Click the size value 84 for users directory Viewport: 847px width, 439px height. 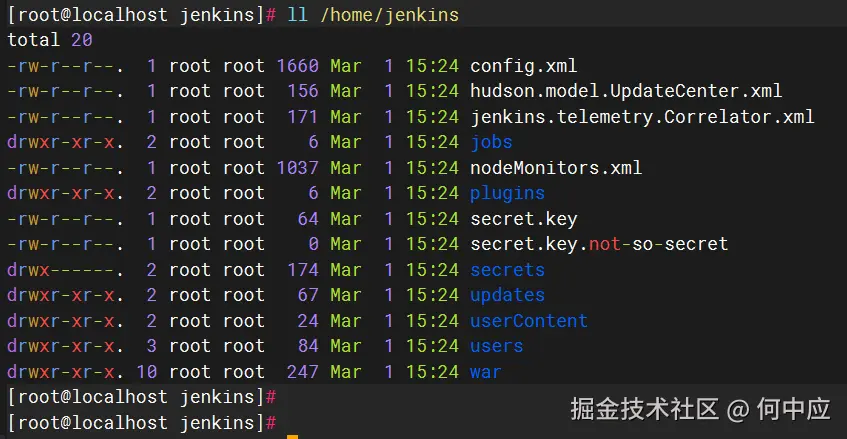(308, 346)
